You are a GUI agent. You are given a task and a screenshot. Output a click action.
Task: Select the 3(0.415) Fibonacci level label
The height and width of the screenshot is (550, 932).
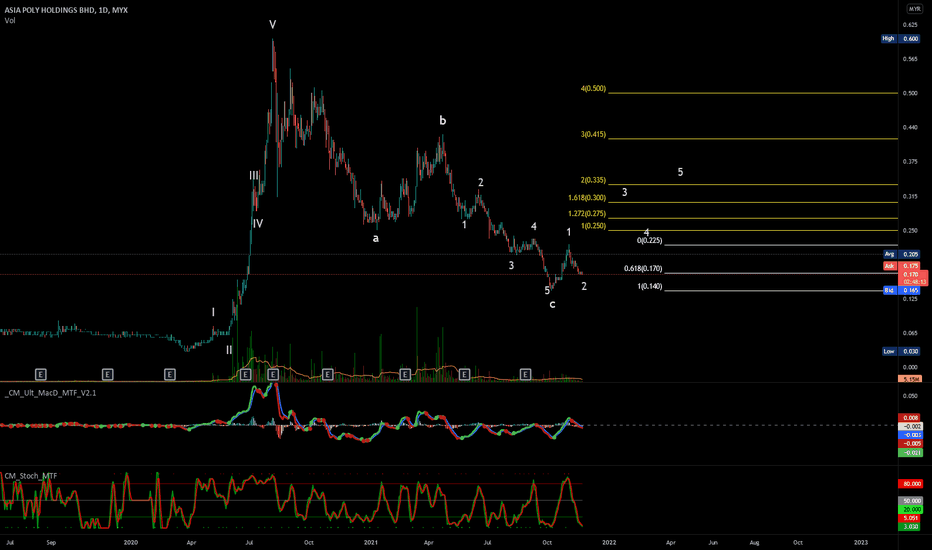click(593, 134)
